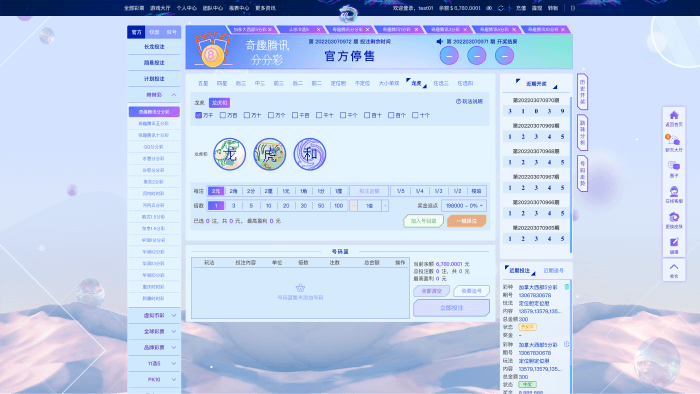Select the 1/2 amount split option
Screen dimensions: 700x394
point(457,191)
